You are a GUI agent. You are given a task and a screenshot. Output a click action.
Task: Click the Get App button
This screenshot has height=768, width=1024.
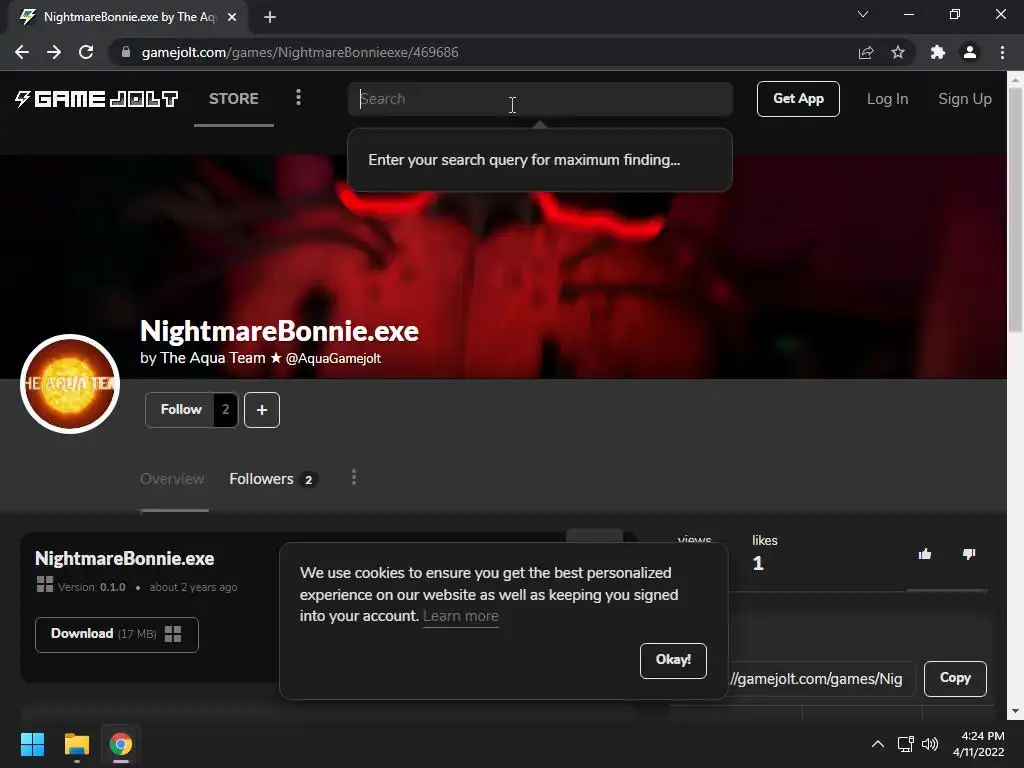pyautogui.click(x=798, y=99)
